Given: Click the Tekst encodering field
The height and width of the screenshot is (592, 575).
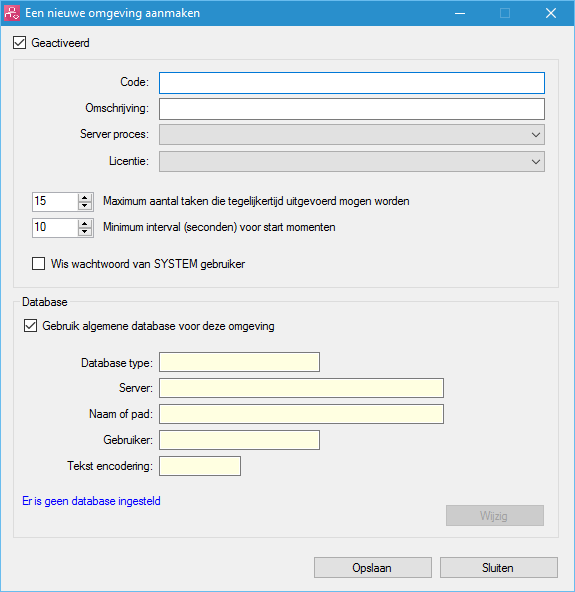Looking at the screenshot, I should 200,466.
